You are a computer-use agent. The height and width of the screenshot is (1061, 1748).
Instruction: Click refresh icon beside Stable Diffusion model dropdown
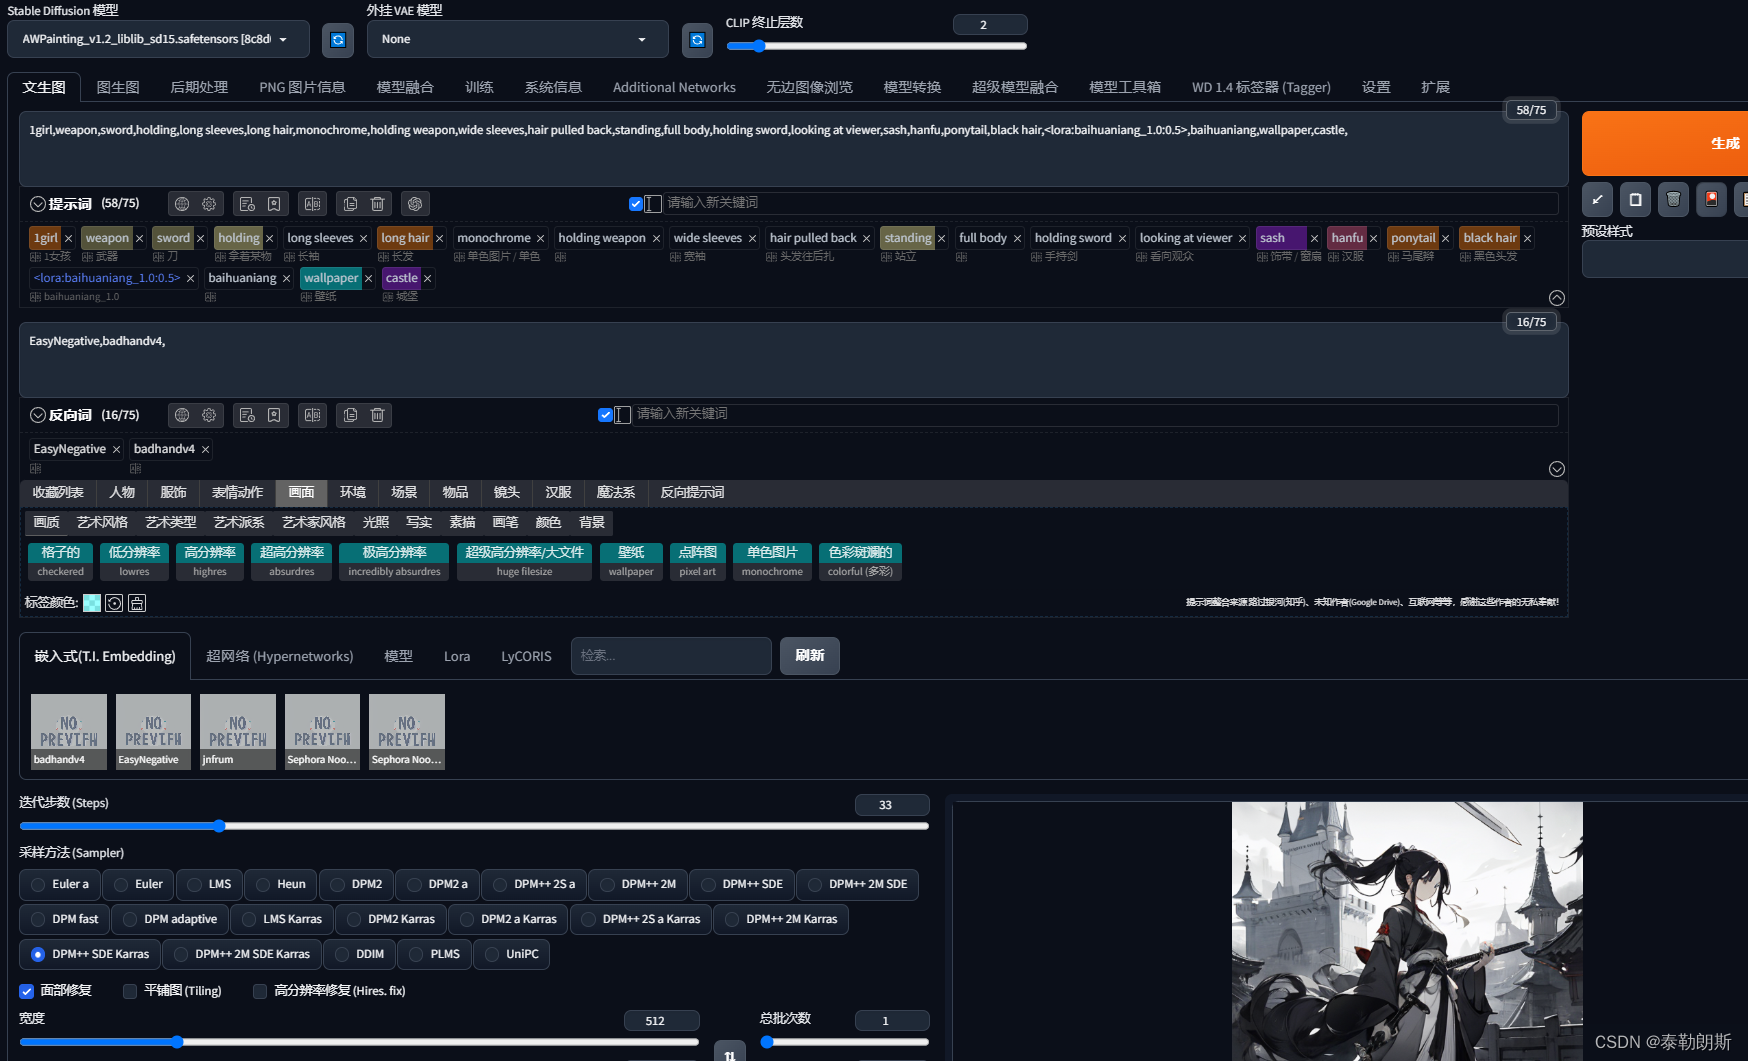(x=338, y=40)
